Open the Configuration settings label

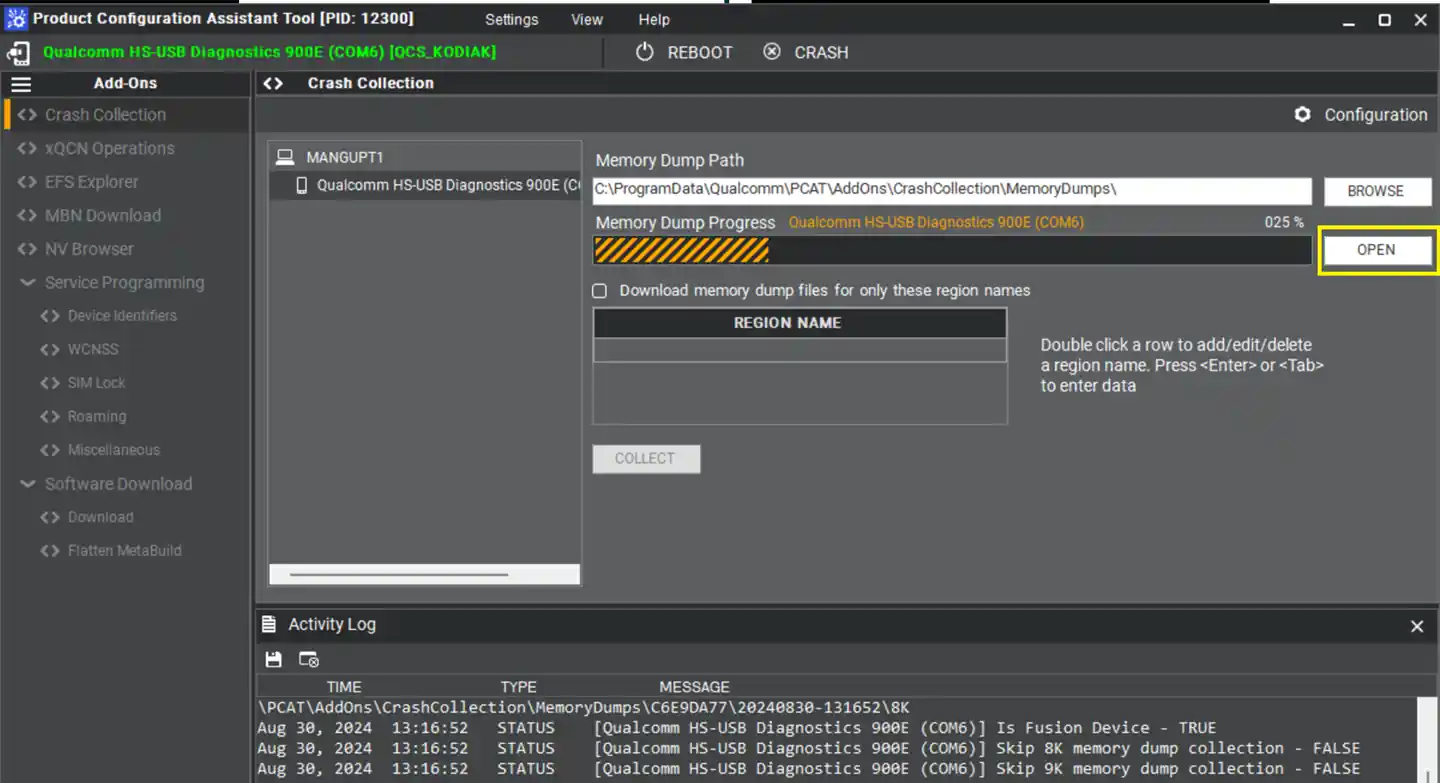1376,115
